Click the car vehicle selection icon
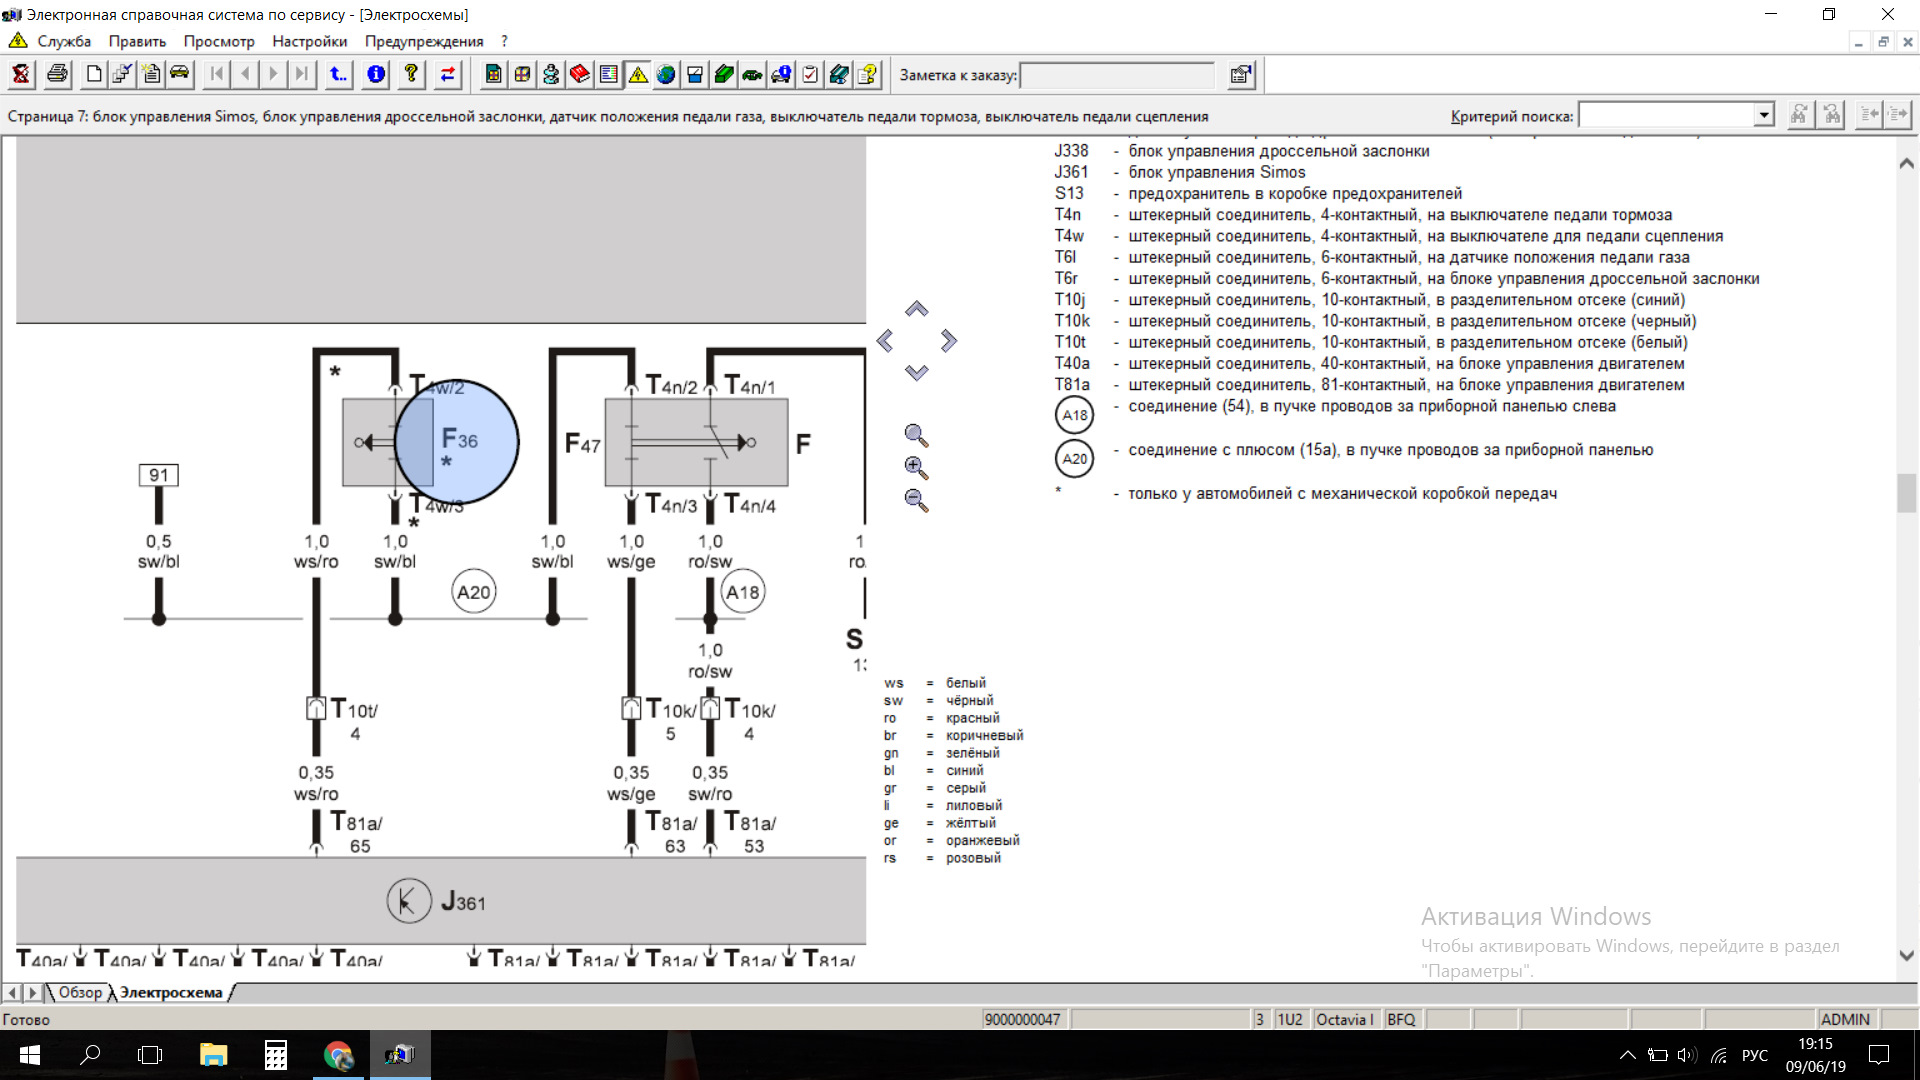This screenshot has height=1080, width=1920. 179,74
